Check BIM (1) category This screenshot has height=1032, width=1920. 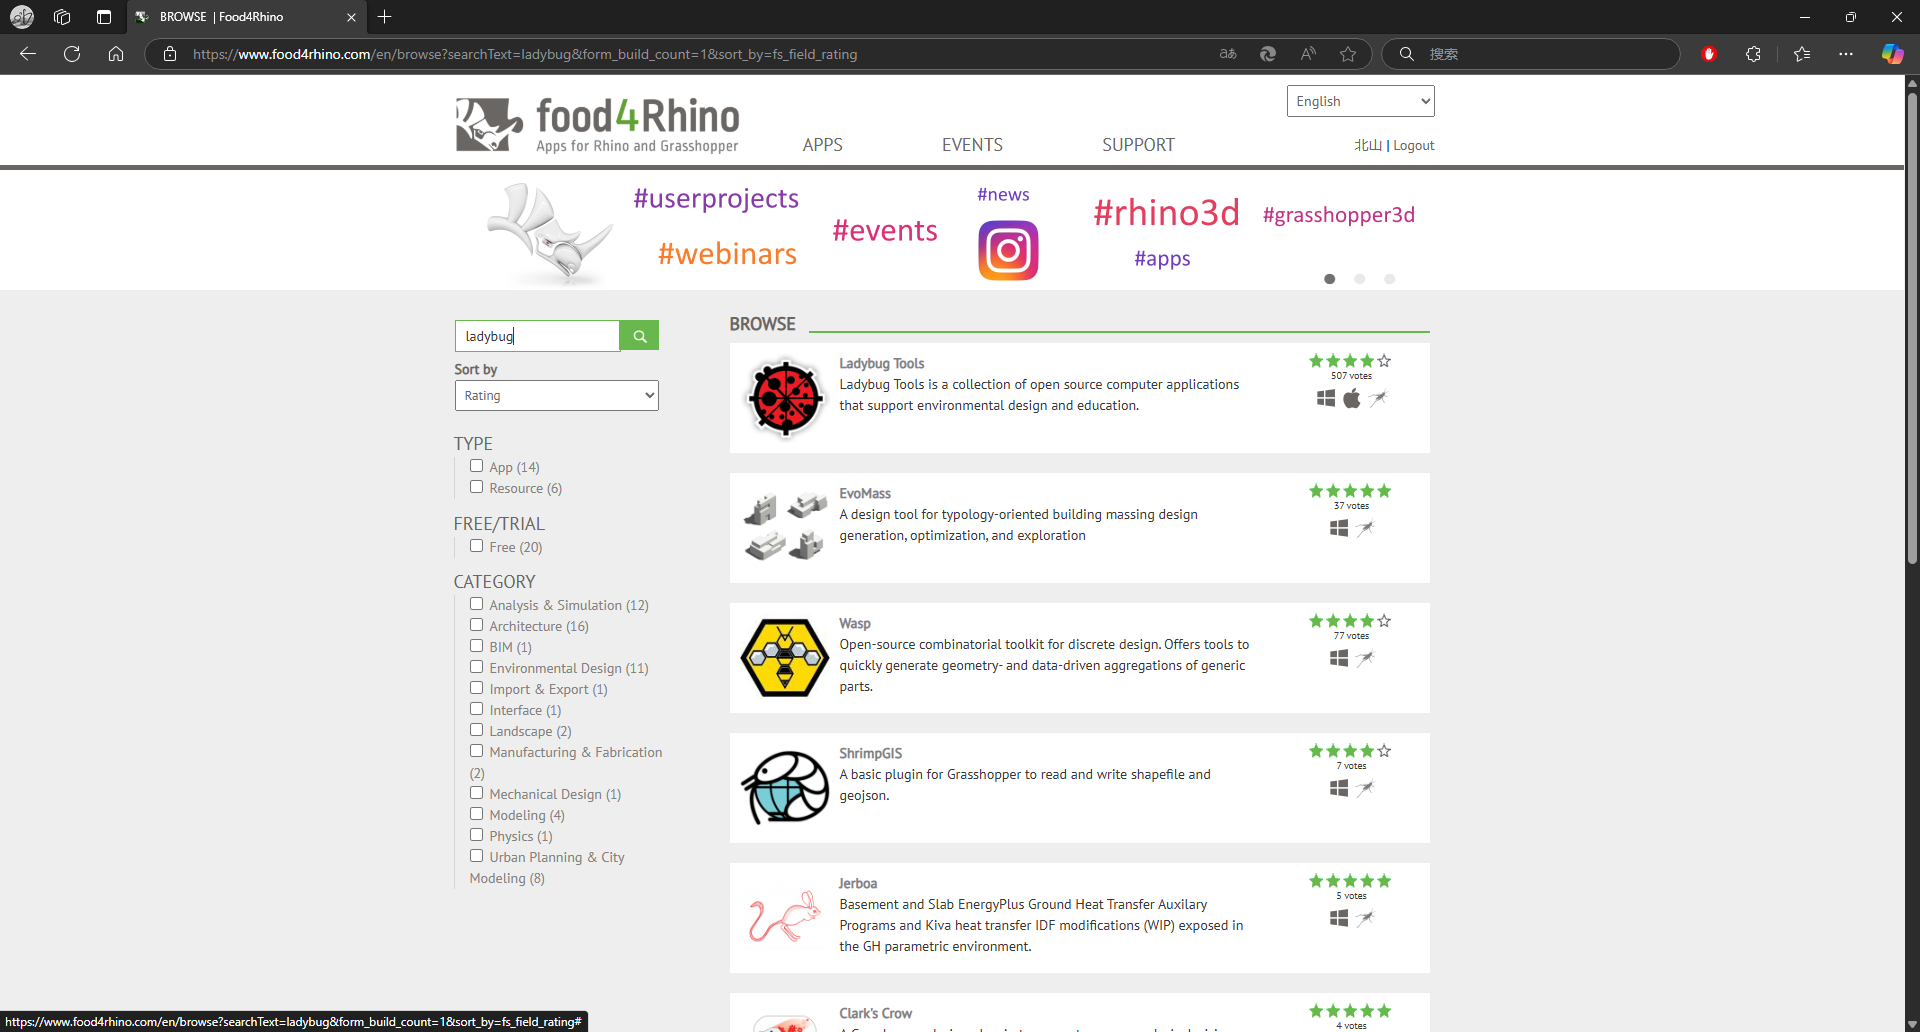click(x=476, y=646)
